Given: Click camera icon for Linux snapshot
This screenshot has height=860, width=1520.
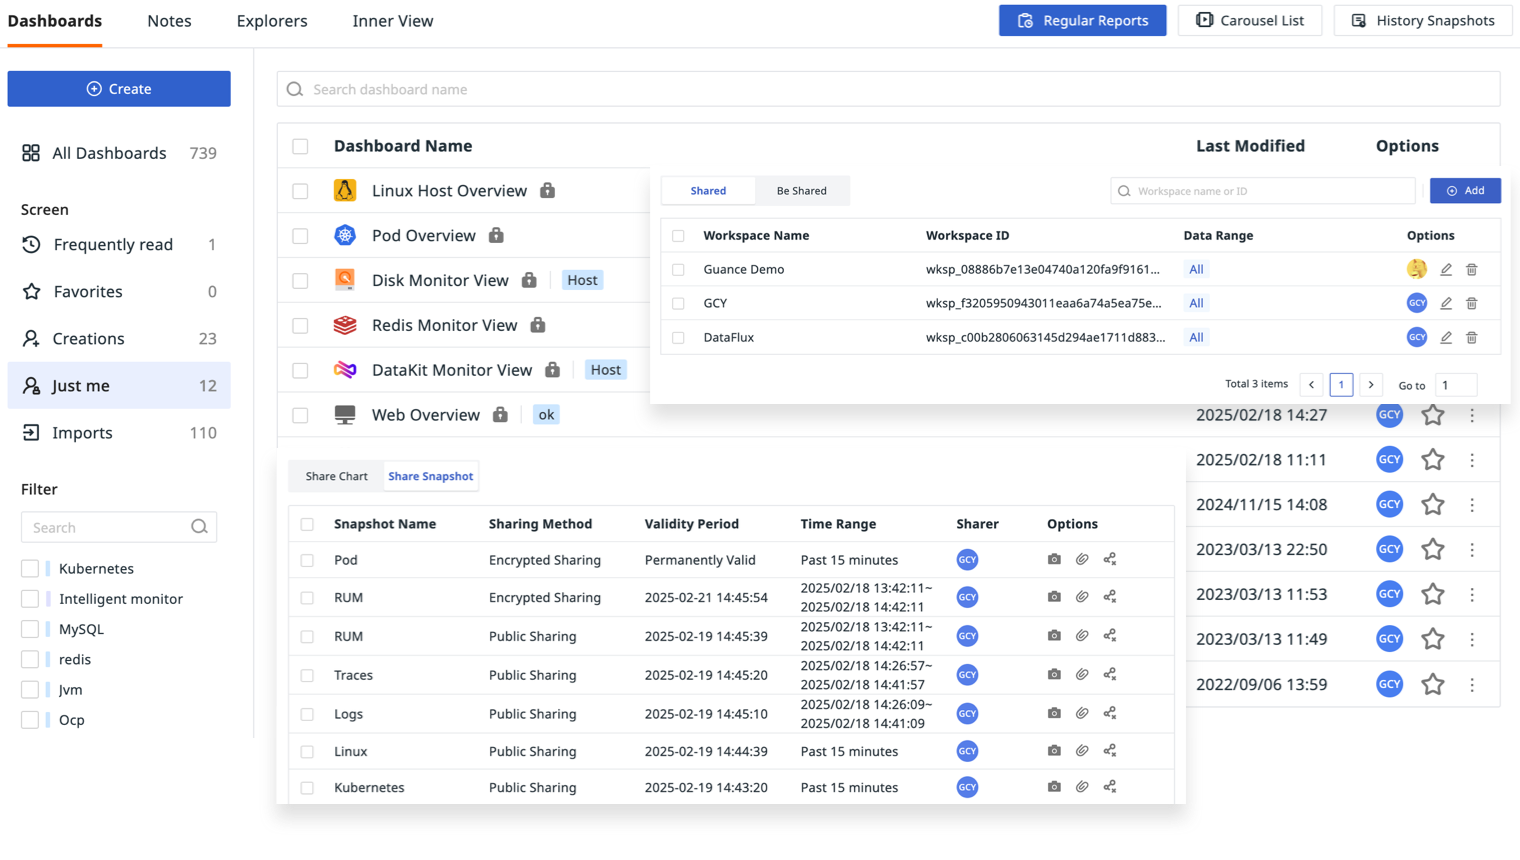Looking at the screenshot, I should coord(1054,750).
